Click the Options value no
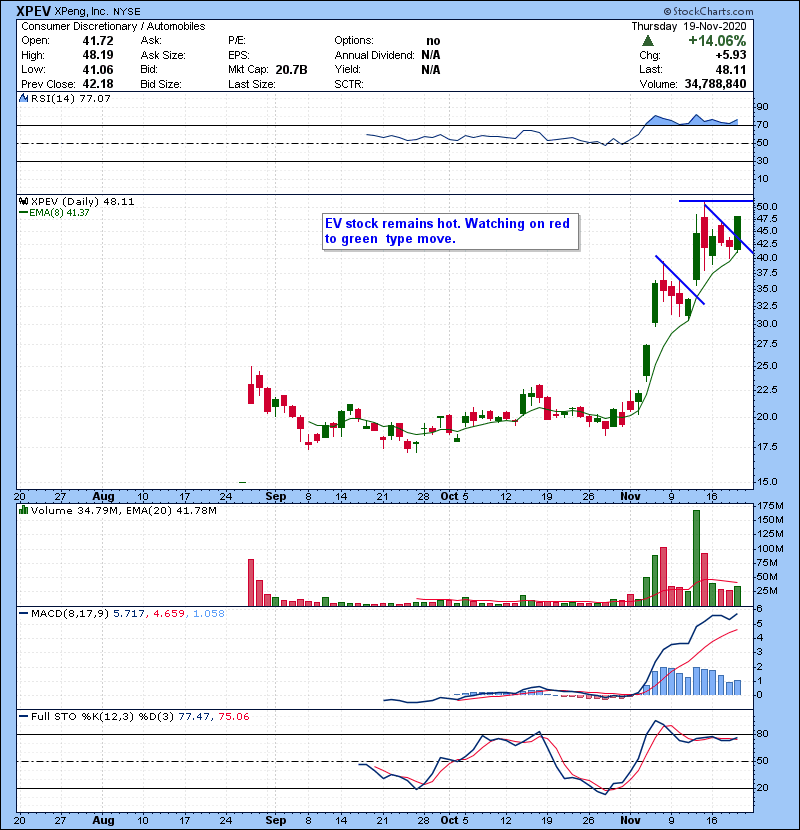Screen dimensions: 800x830 [x=433, y=41]
